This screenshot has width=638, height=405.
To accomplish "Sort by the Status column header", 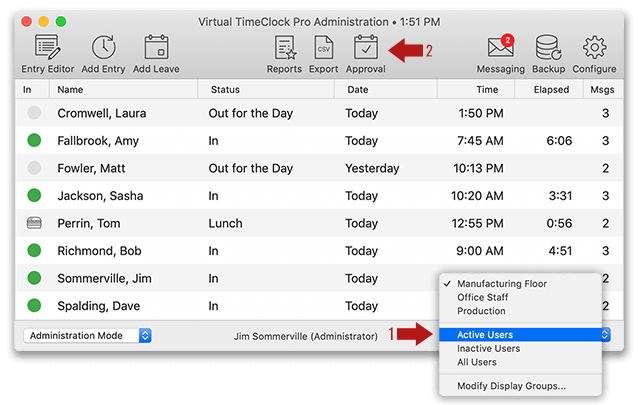I will 266,90.
